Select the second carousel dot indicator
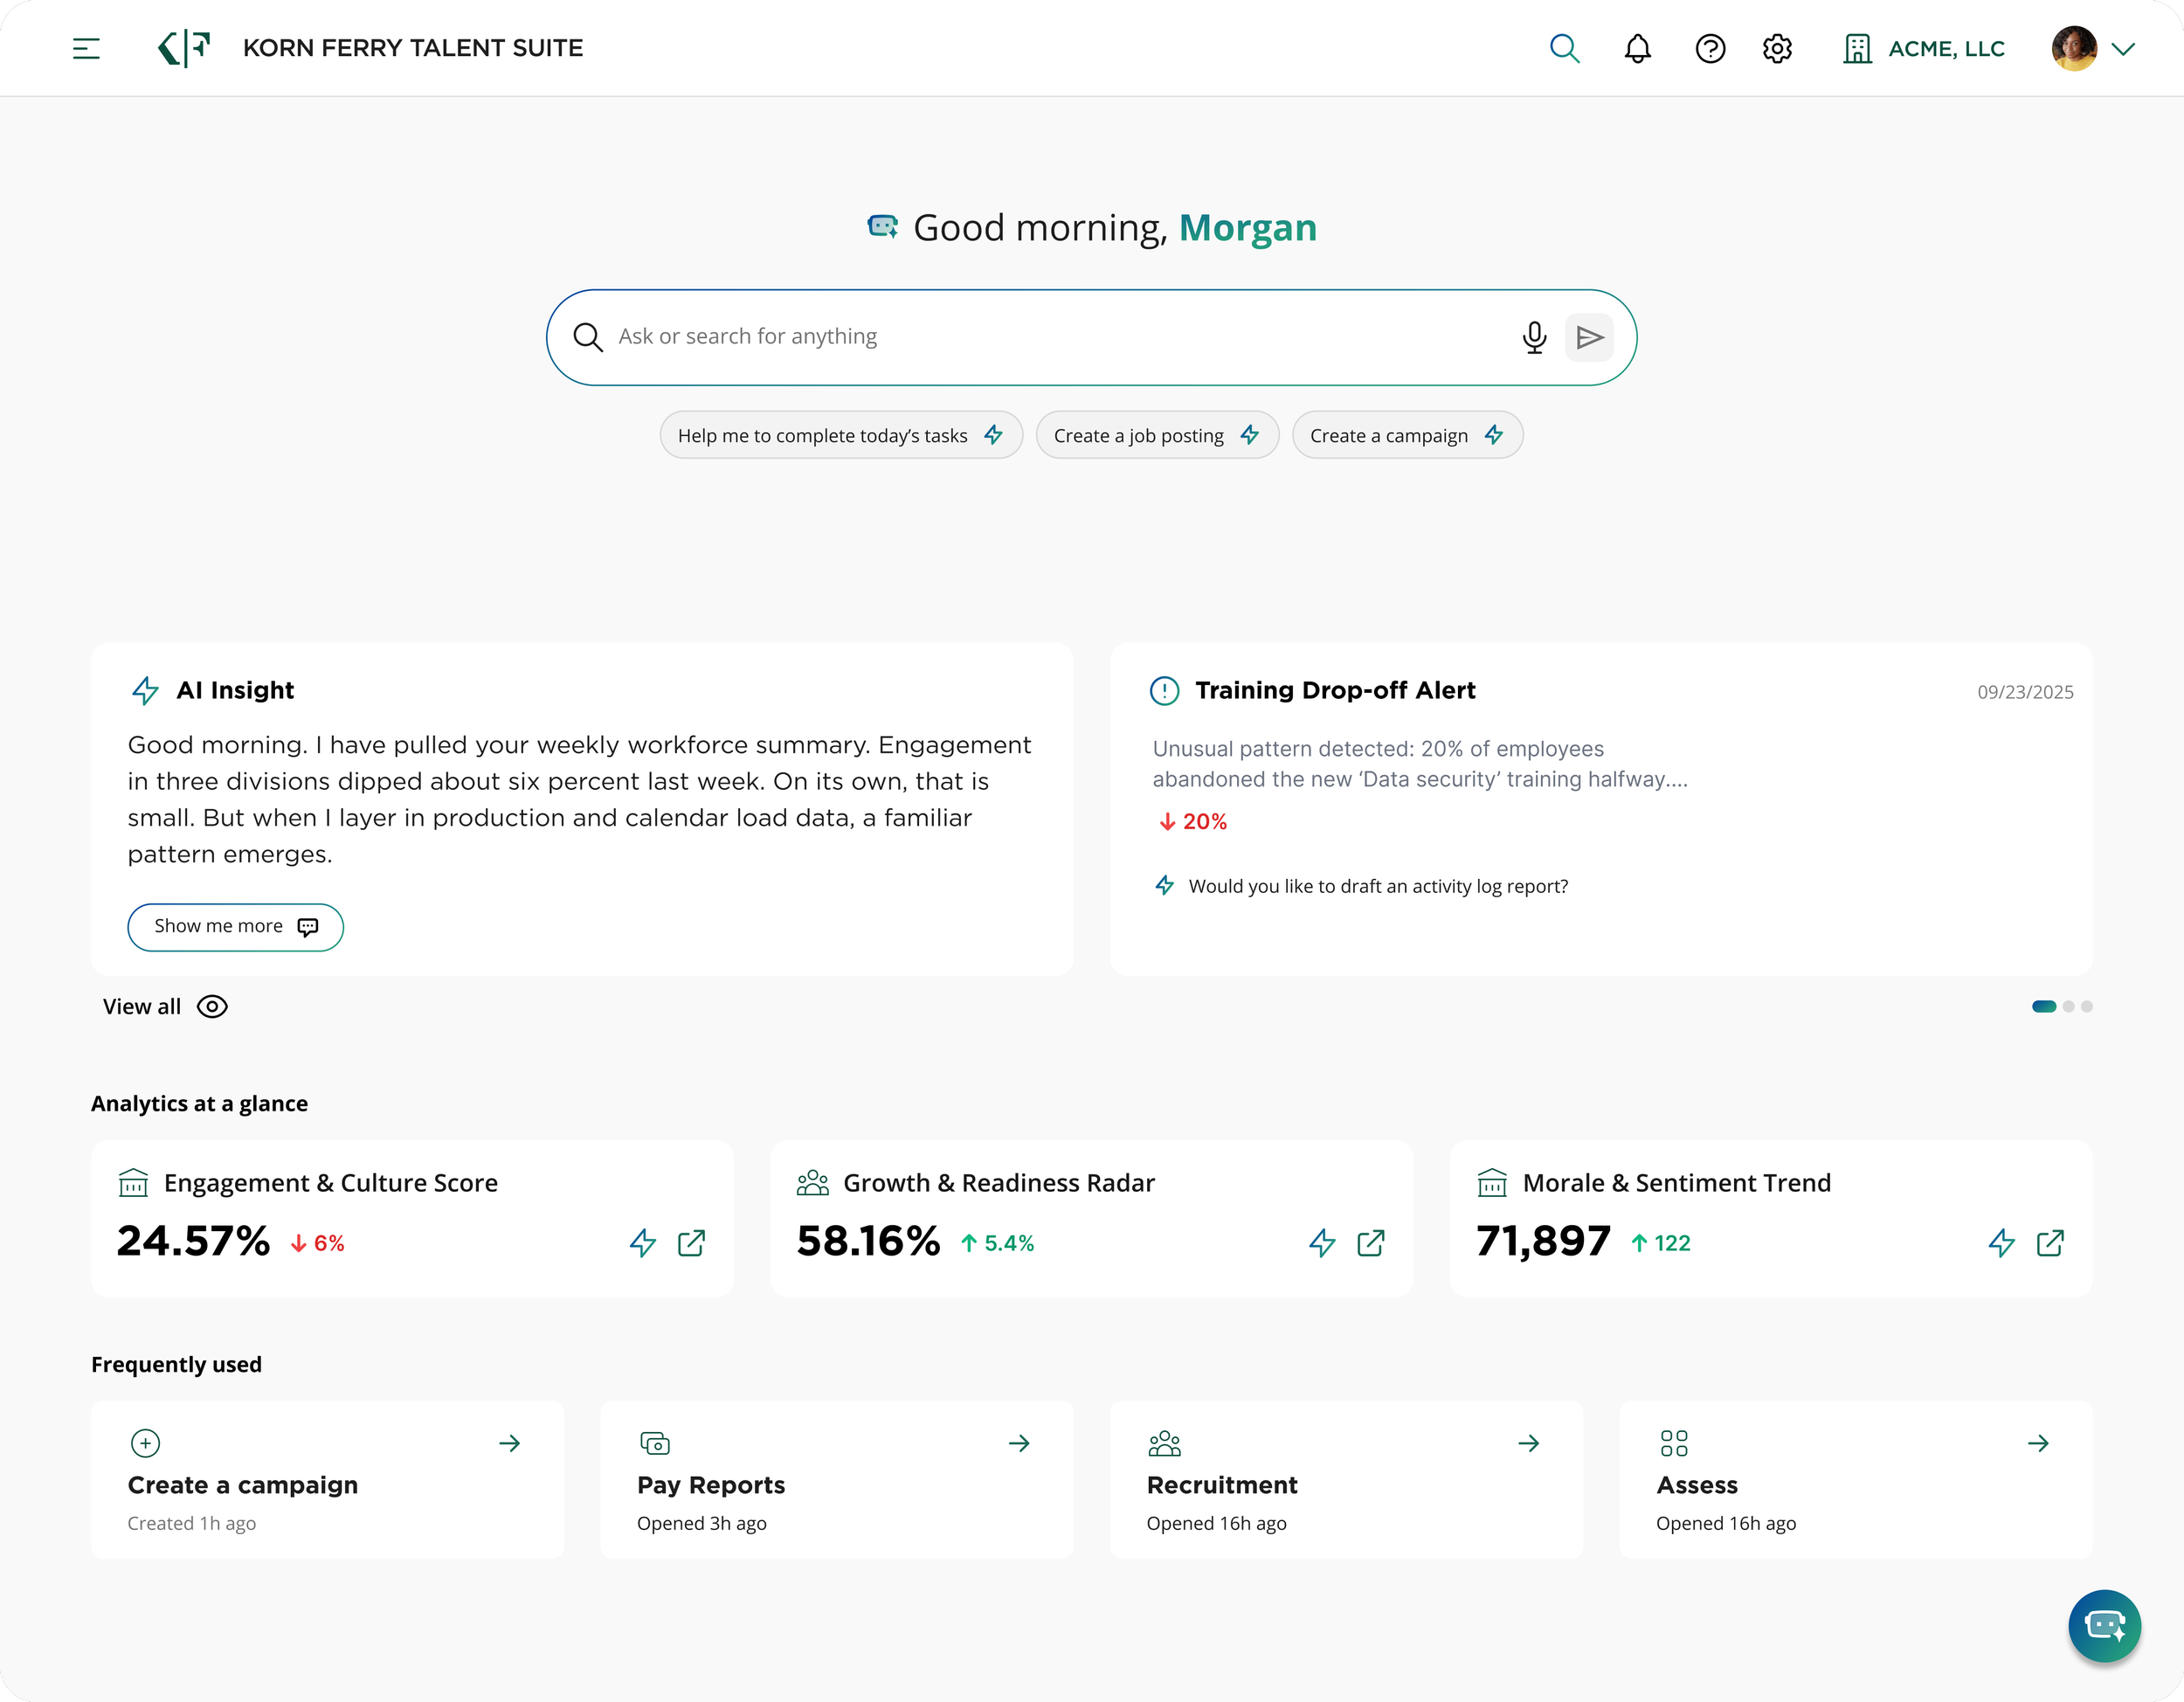The width and height of the screenshot is (2184, 1702). pos(2070,1006)
